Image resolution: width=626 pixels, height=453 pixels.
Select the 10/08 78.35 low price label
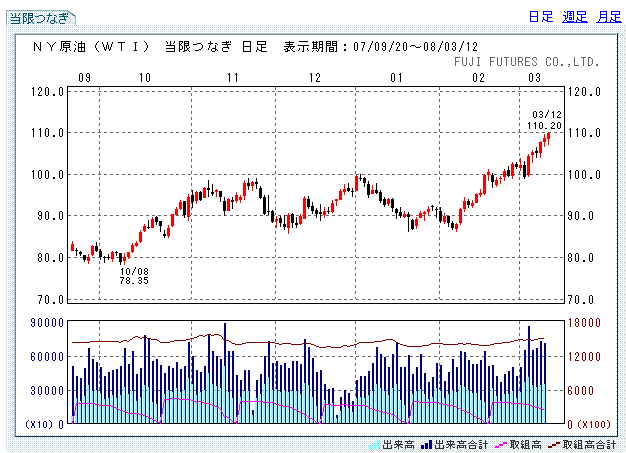(x=134, y=276)
